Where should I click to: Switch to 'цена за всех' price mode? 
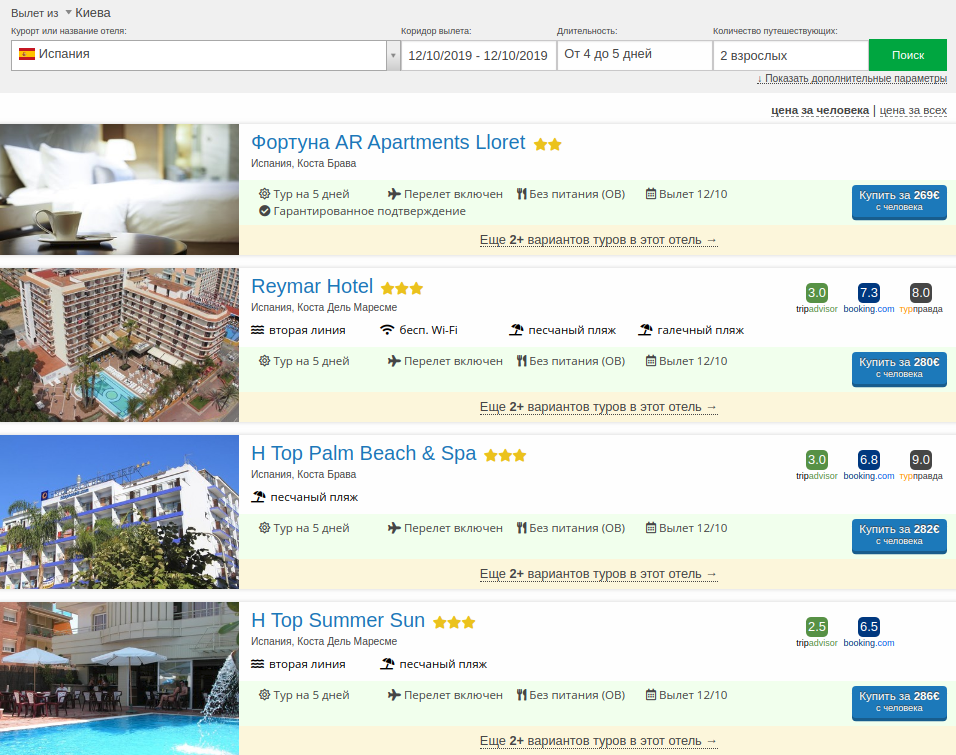coord(913,110)
